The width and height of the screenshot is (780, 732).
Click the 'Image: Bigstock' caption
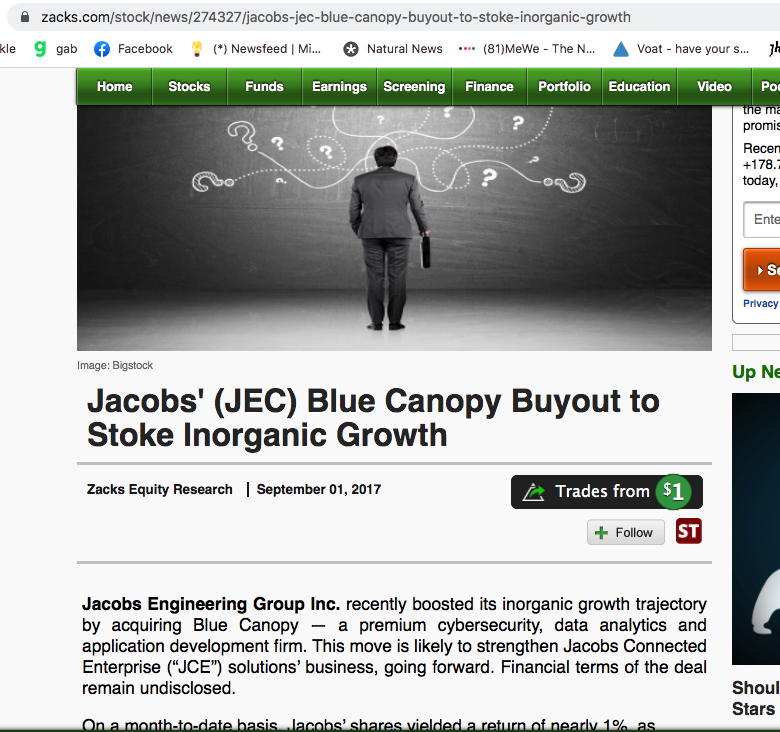tap(115, 366)
